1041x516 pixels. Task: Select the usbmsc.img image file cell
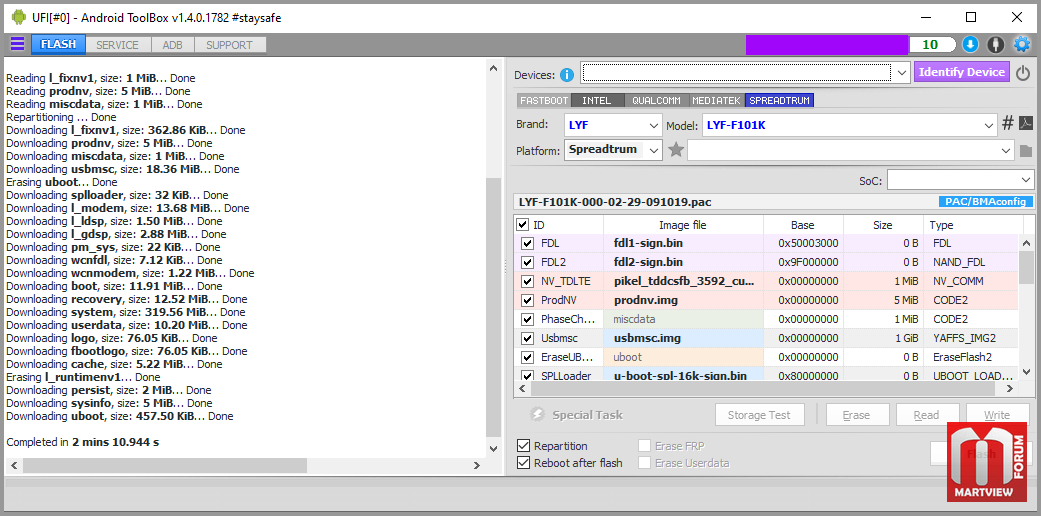click(x=683, y=338)
